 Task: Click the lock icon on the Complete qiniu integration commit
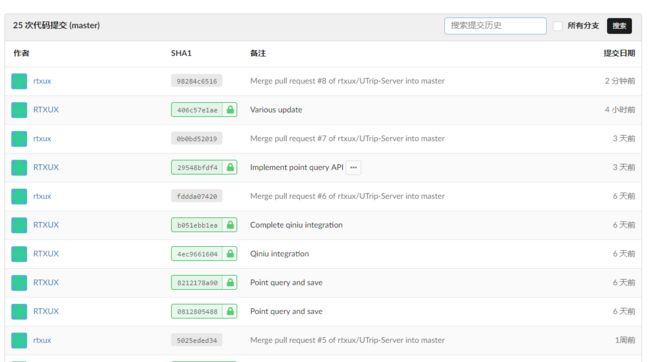click(x=230, y=225)
